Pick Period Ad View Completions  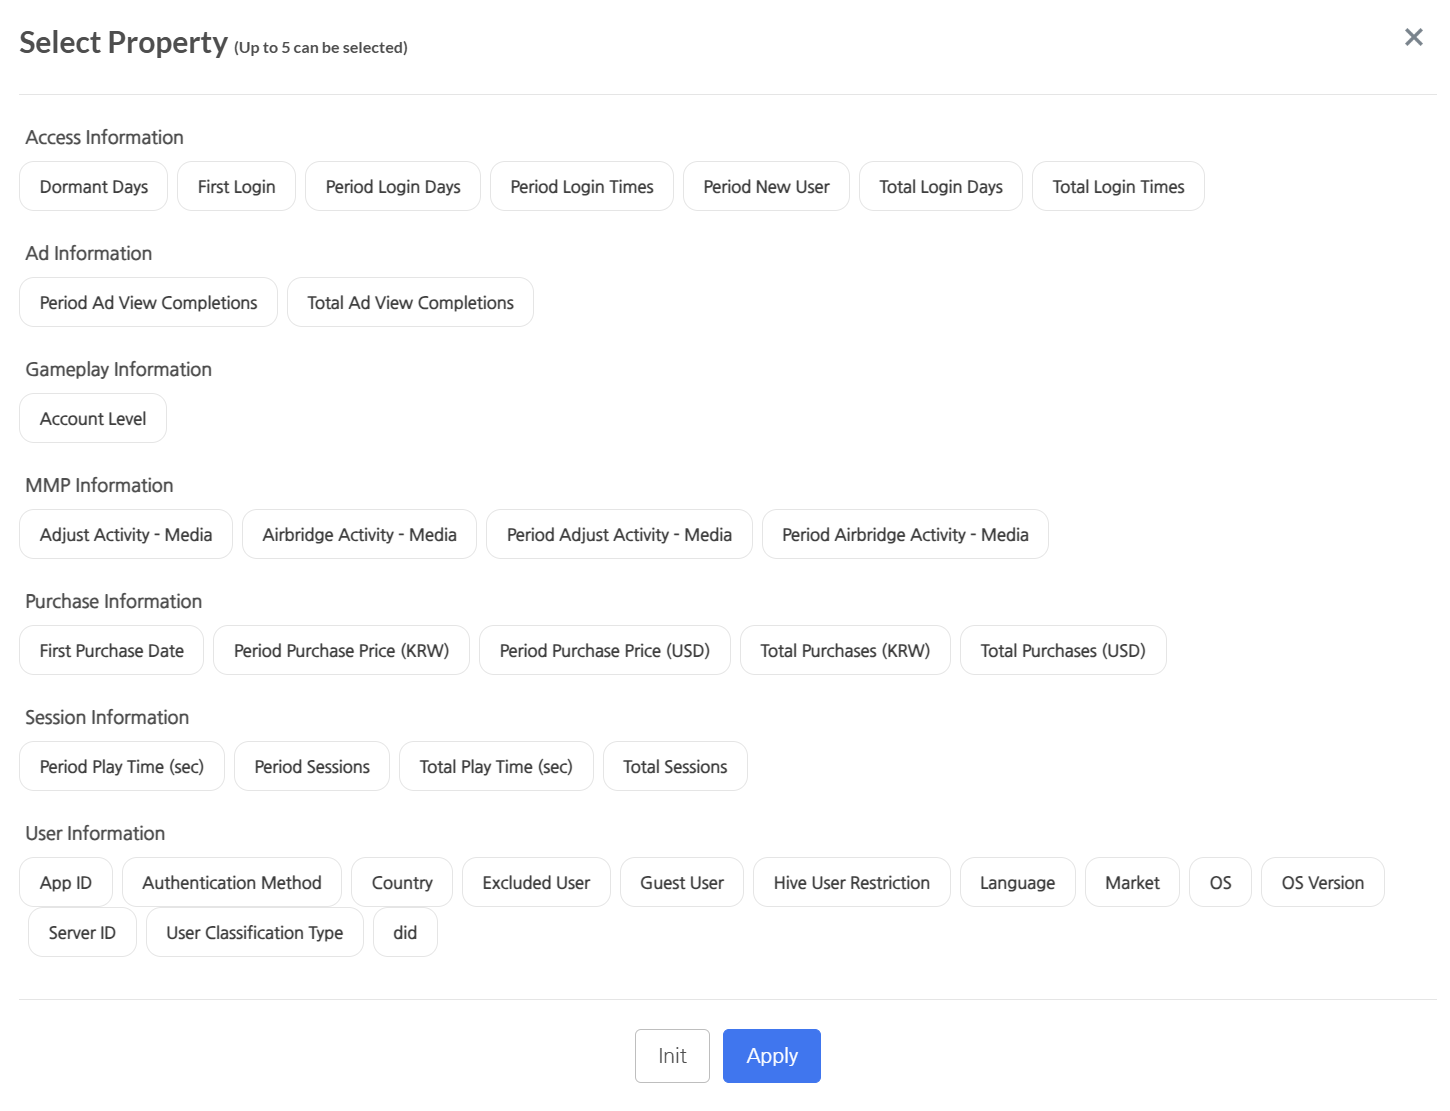coord(148,303)
